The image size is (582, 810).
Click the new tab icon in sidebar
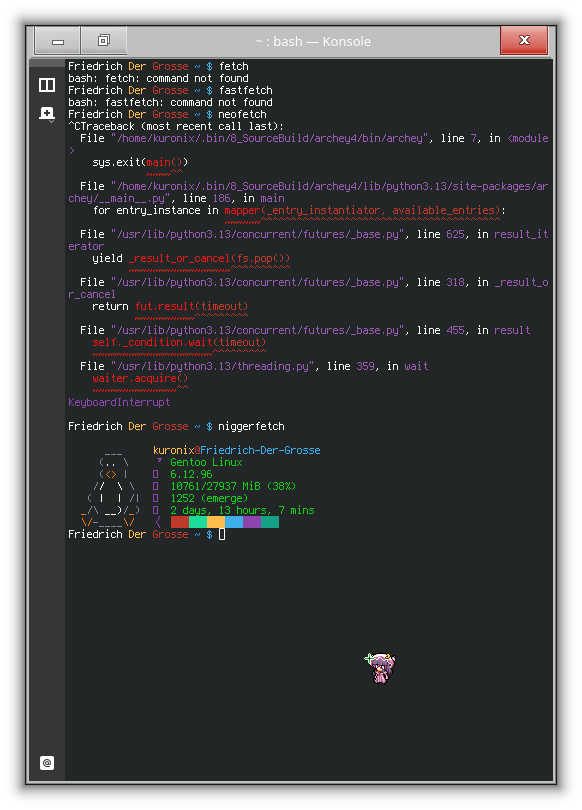47,112
